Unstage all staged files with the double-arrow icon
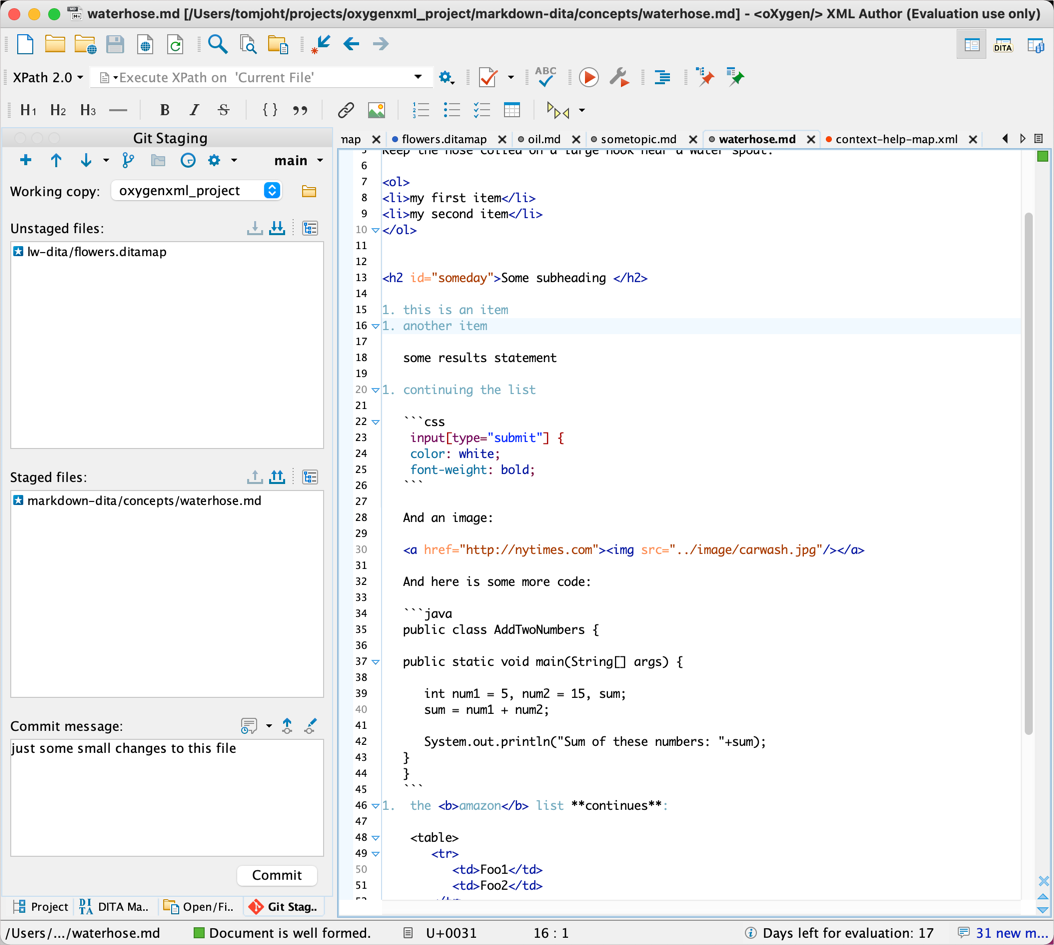This screenshot has width=1054, height=945. [277, 477]
